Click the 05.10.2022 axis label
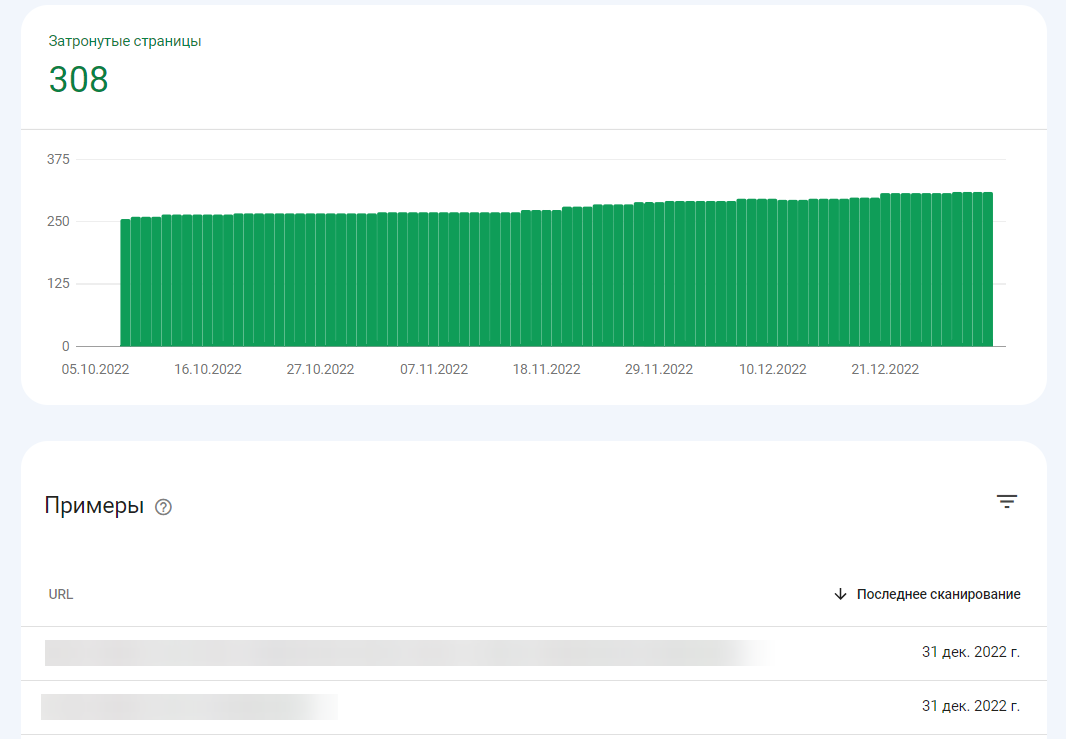The width and height of the screenshot is (1066, 739). 95,369
